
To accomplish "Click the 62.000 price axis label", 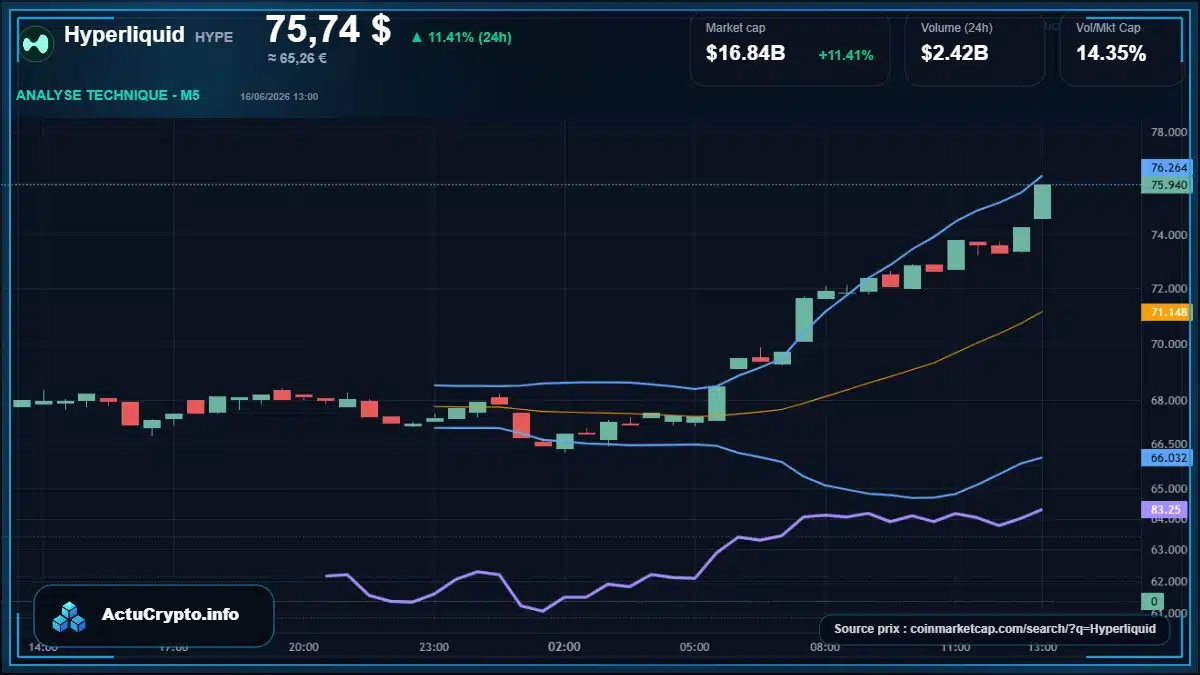I will (1168, 582).
